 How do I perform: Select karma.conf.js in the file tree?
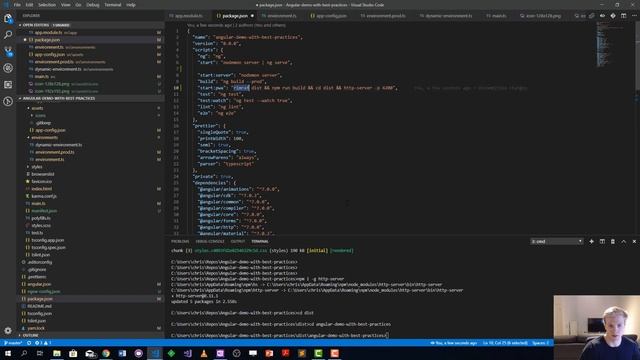(44, 196)
